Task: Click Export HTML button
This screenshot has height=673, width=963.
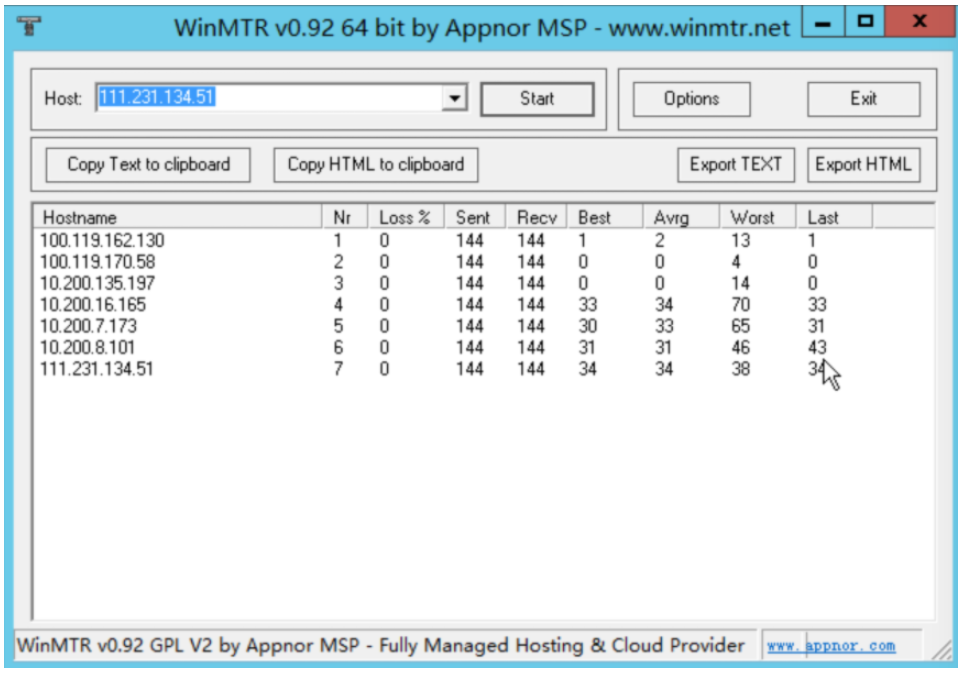Action: pyautogui.click(x=864, y=165)
